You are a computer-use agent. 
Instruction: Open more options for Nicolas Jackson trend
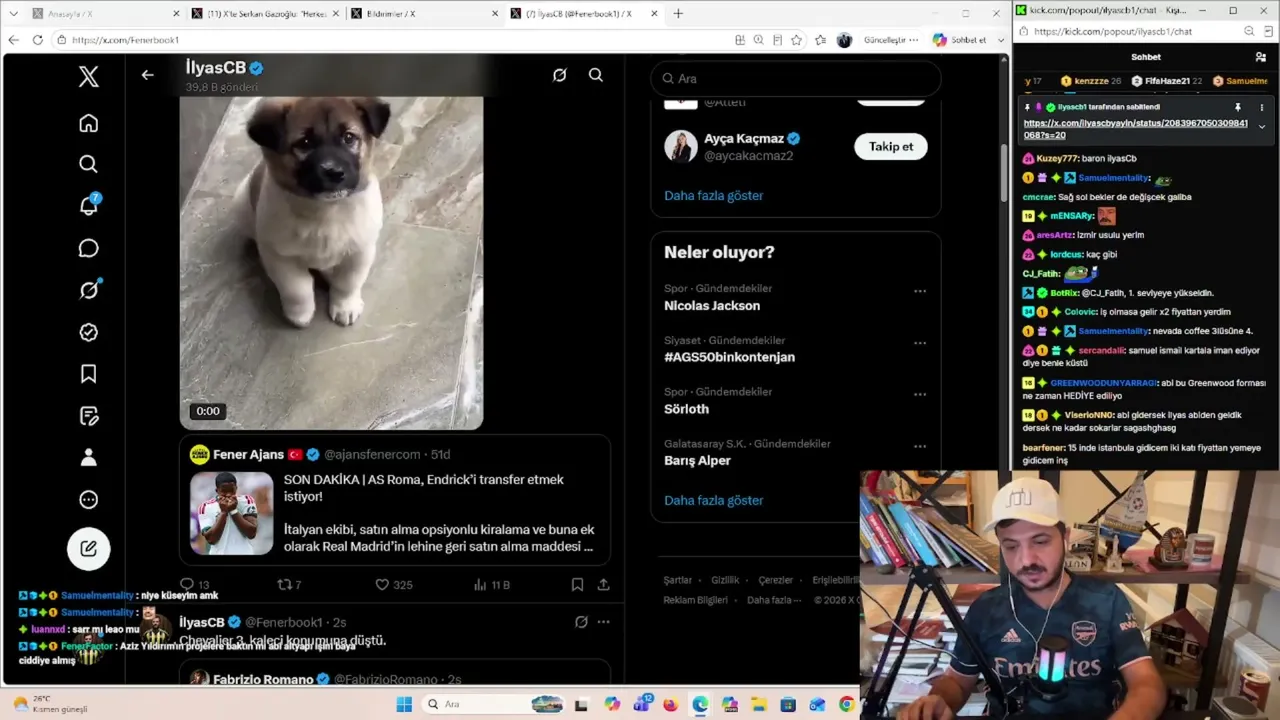coord(920,291)
